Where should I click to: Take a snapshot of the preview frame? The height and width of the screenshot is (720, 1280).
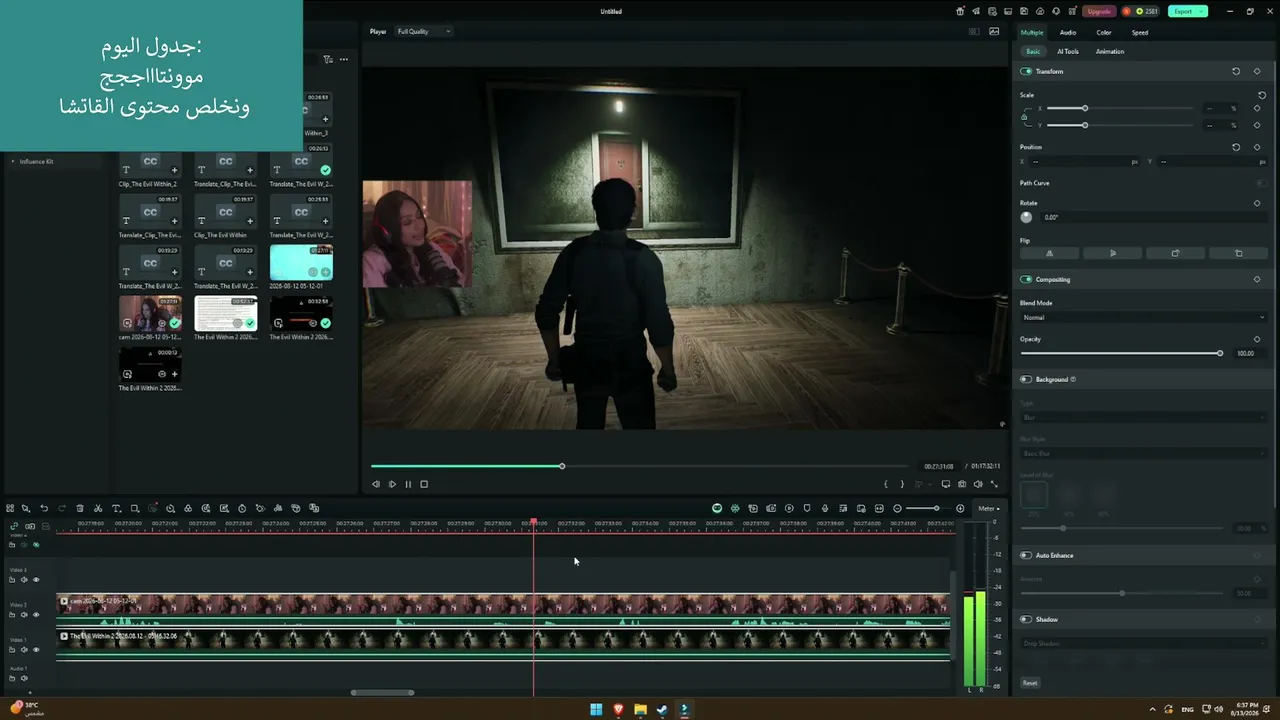[x=962, y=484]
